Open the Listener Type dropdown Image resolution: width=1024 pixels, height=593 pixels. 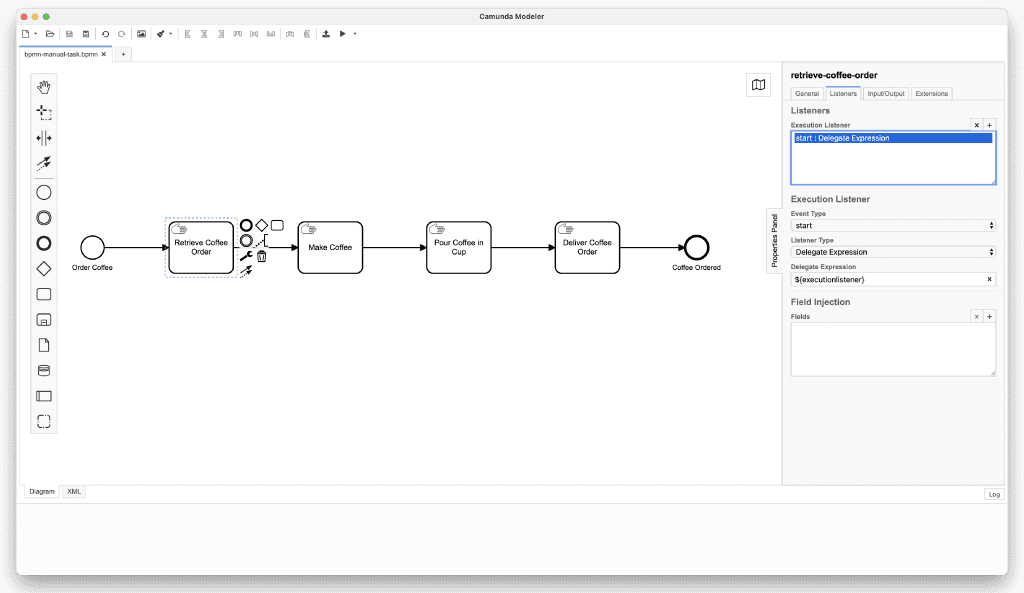coord(892,252)
